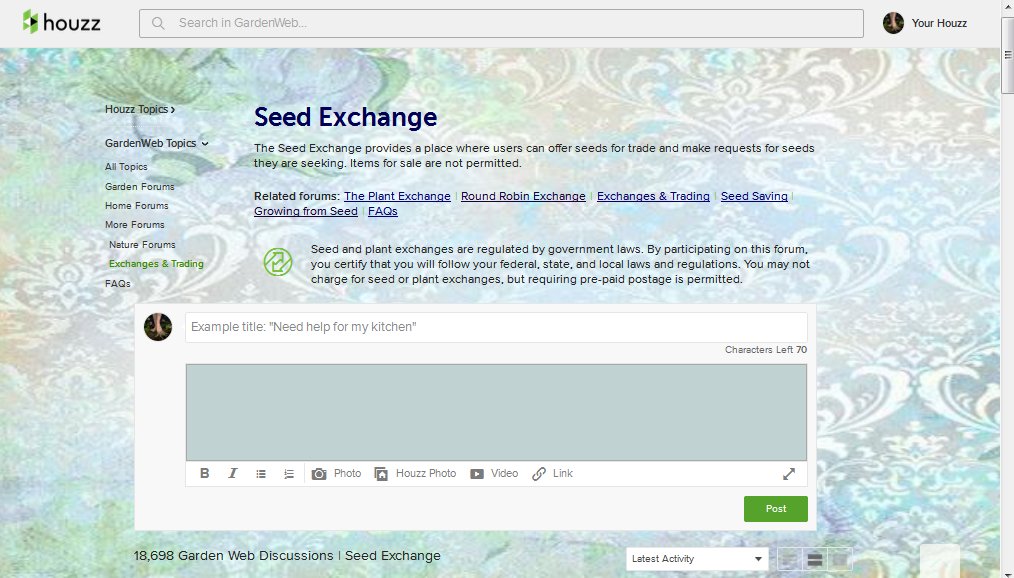Click the "Characters Left 70" counter text
This screenshot has width=1014, height=578.
coord(766,350)
